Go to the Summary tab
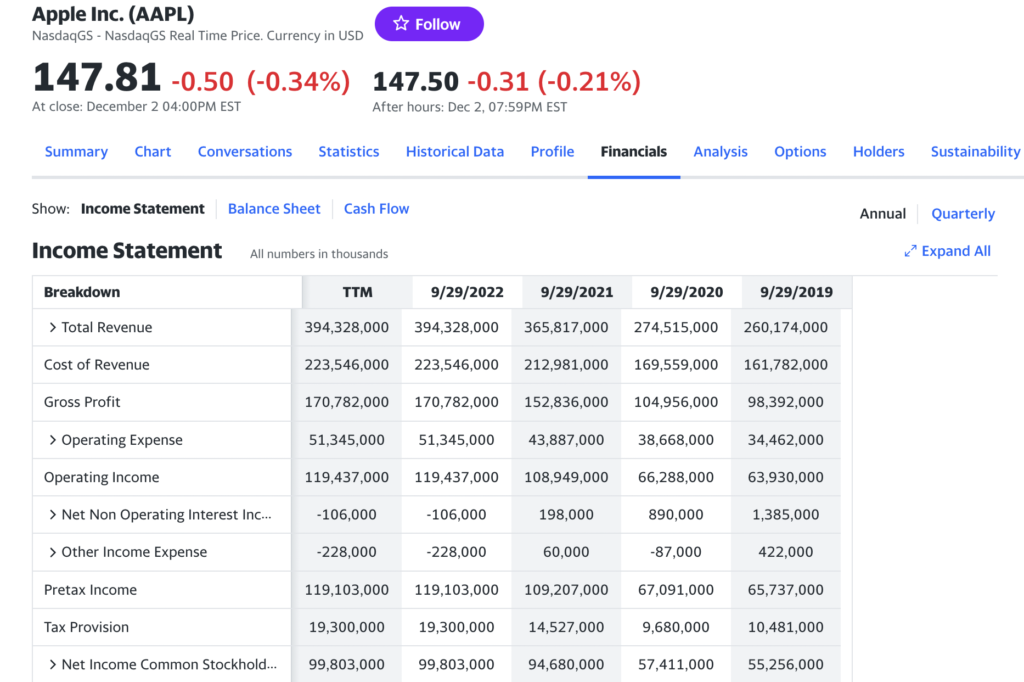 point(76,152)
